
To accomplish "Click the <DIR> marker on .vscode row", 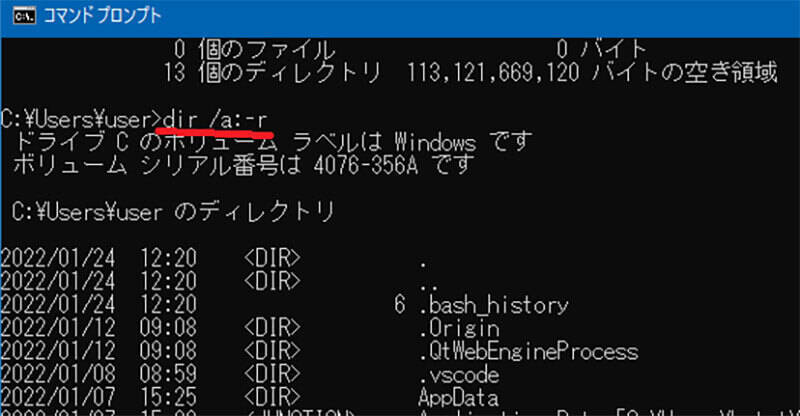I will coord(272,374).
